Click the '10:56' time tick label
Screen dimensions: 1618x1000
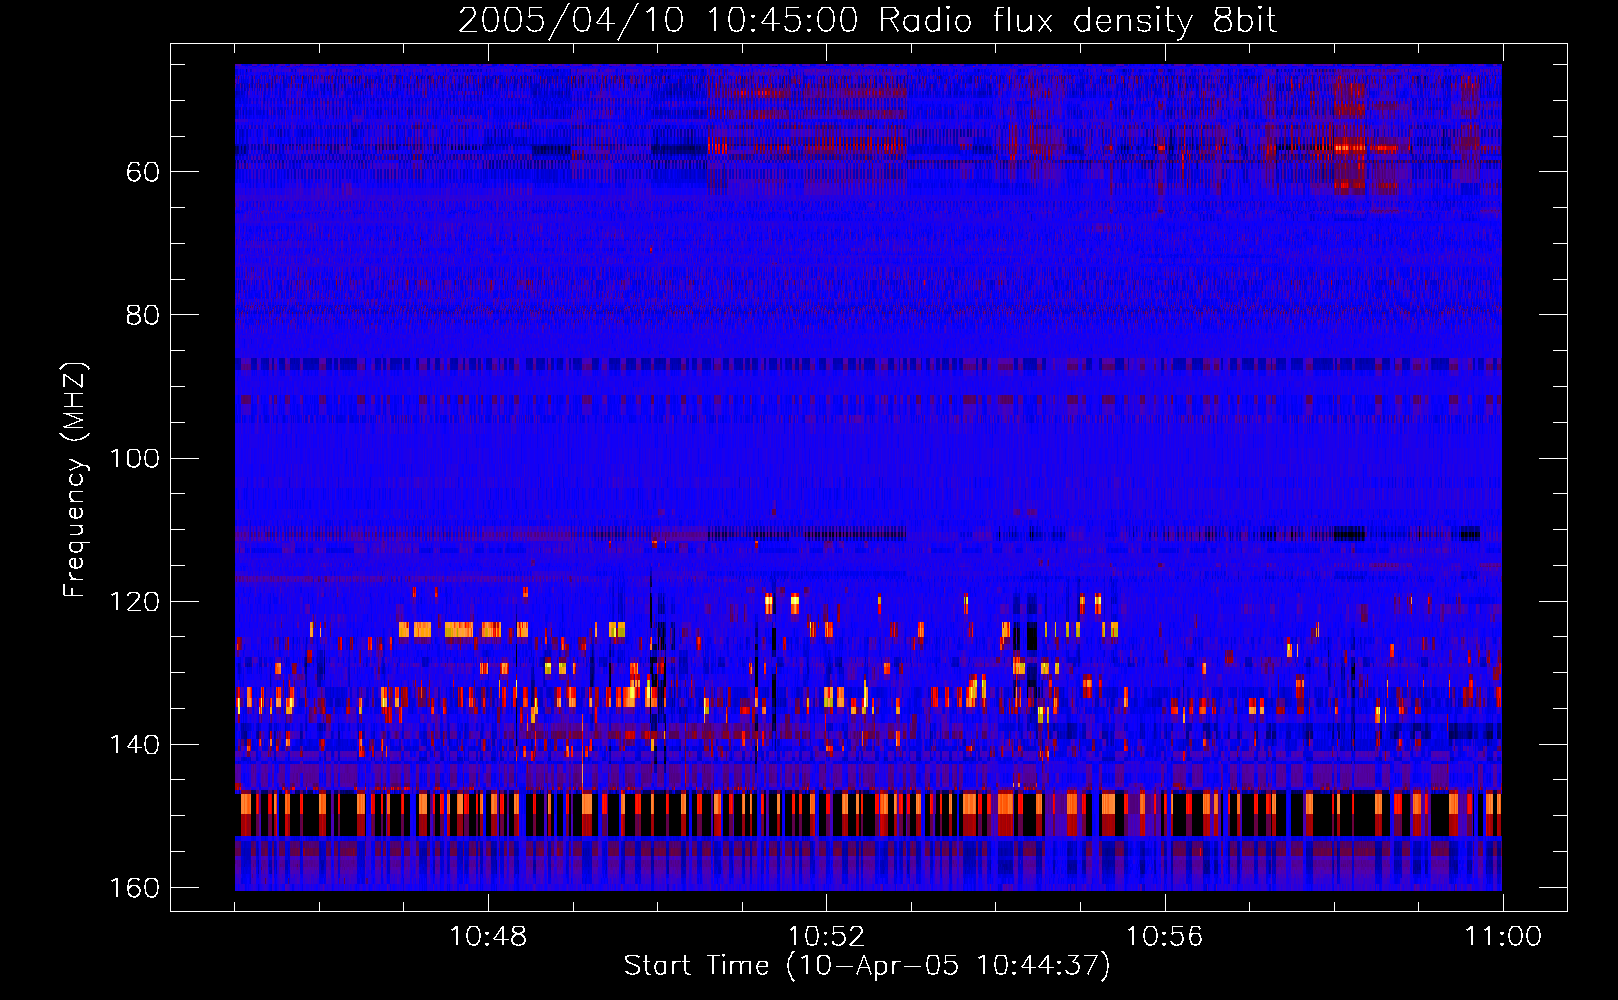1164,937
